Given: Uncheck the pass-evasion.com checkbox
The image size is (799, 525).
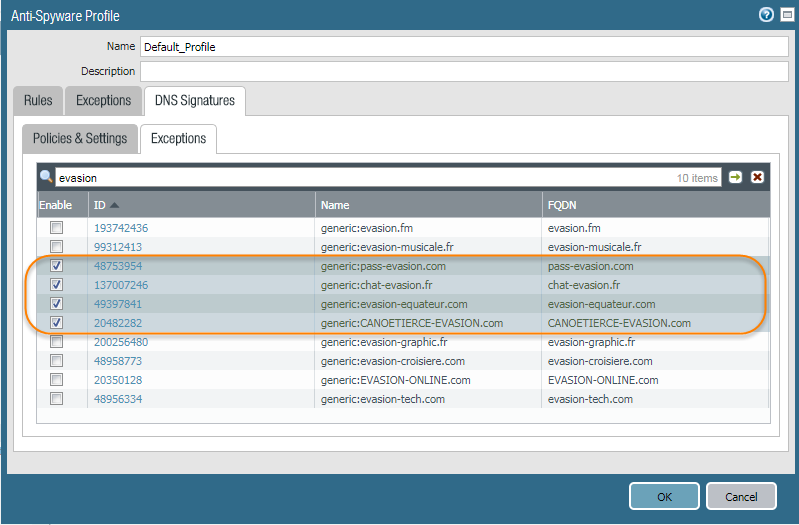Looking at the screenshot, I should click(57, 266).
